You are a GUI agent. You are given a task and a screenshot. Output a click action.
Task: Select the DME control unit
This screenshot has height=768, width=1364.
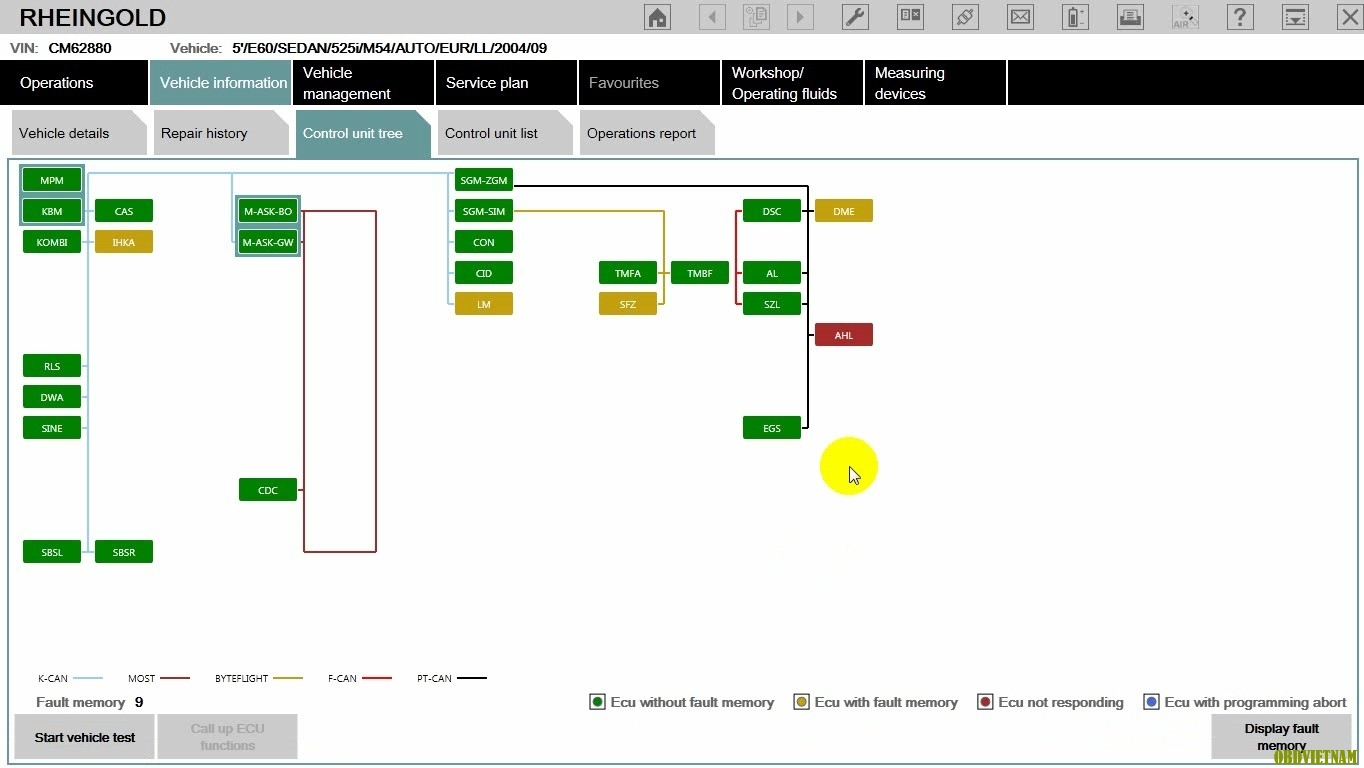pyautogui.click(x=844, y=212)
